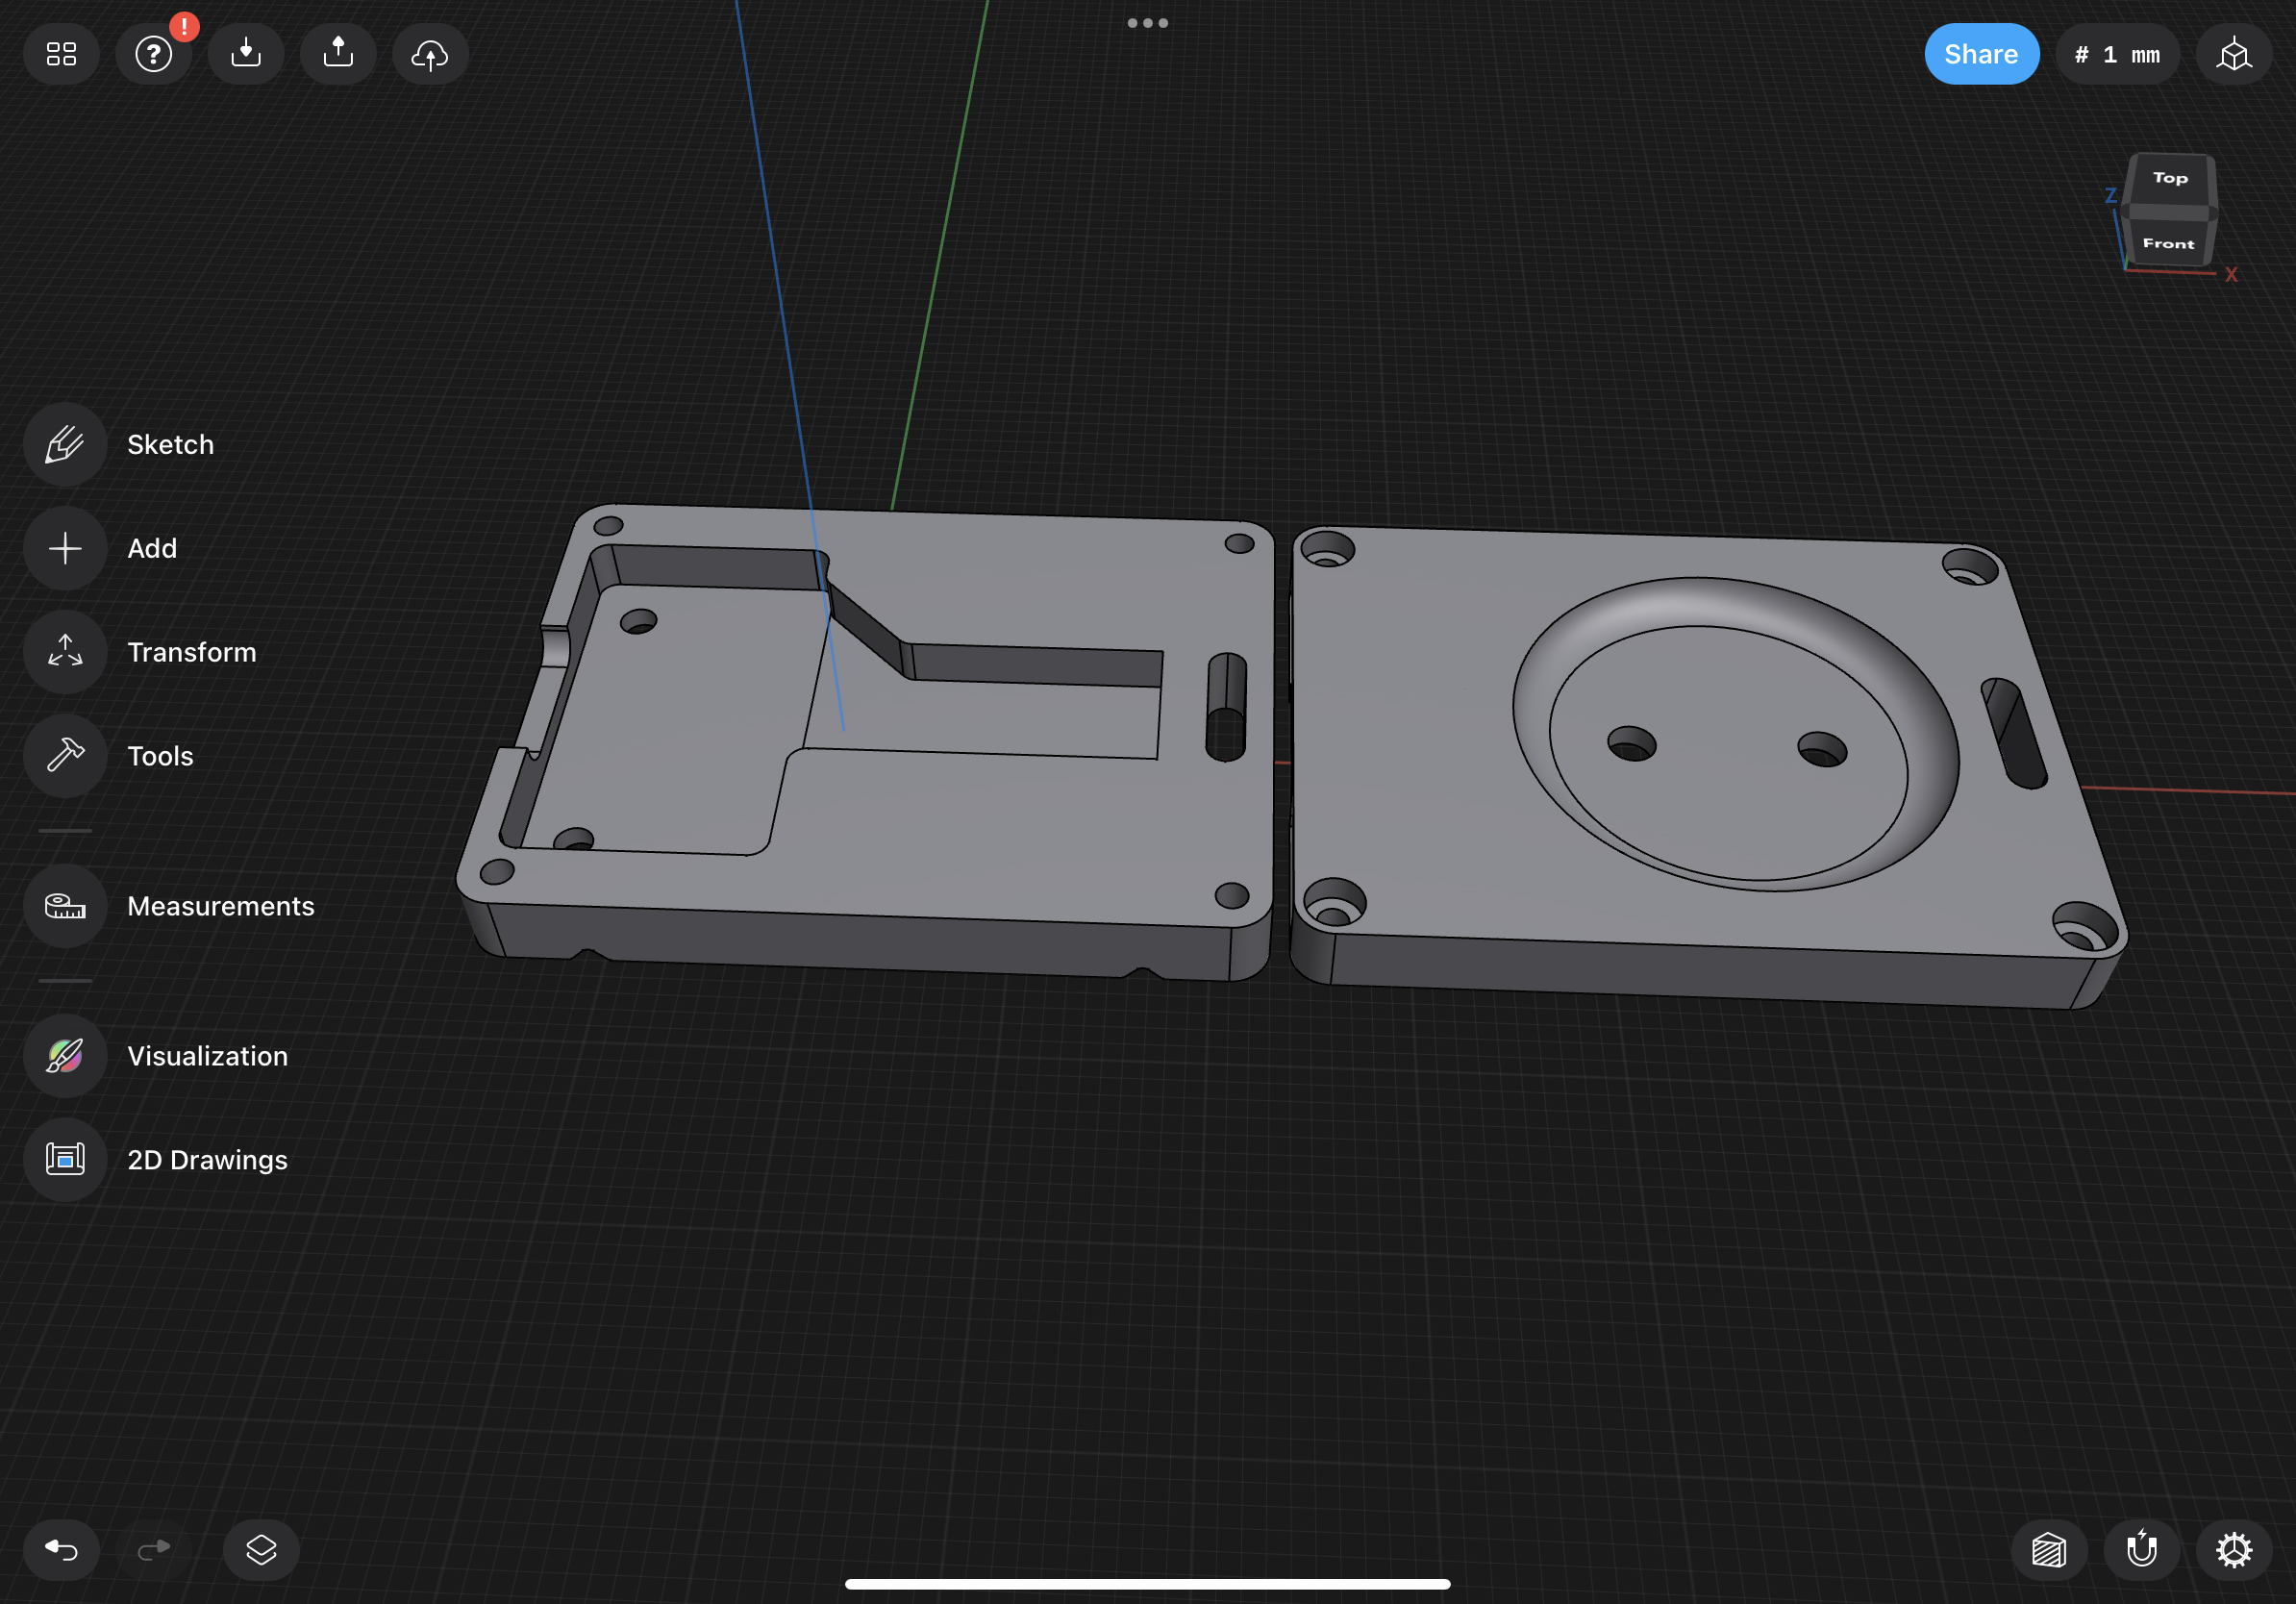This screenshot has height=1604, width=2296.
Task: Open the help menu with alert badge
Action: pos(154,54)
